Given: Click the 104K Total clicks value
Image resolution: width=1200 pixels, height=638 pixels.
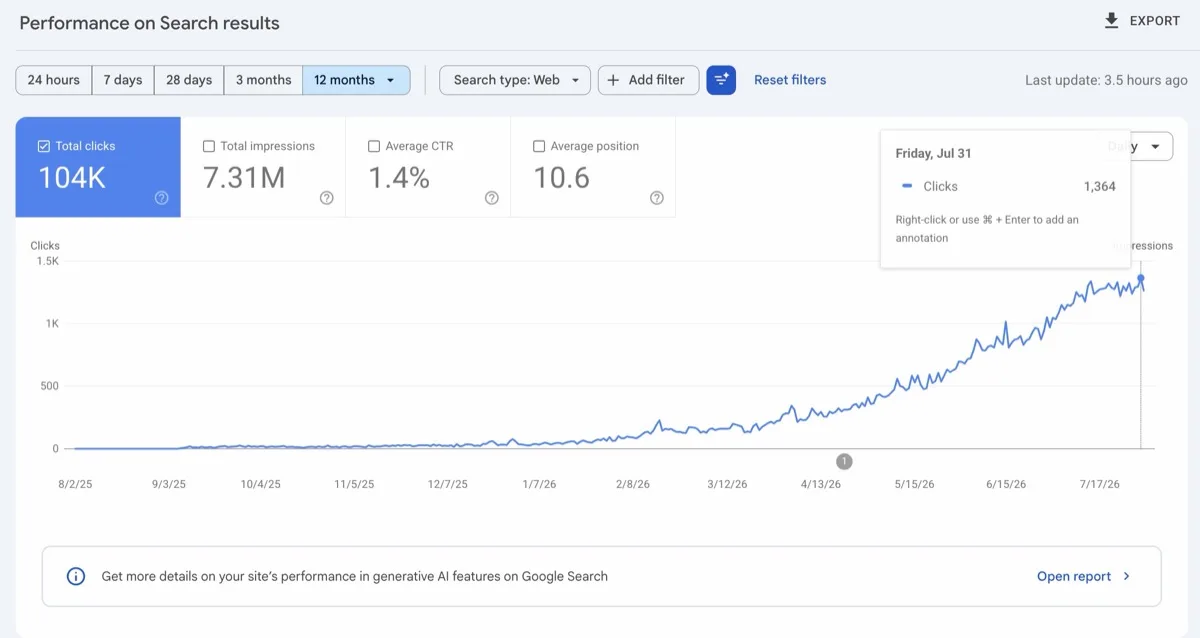Looking at the screenshot, I should pyautogui.click(x=72, y=178).
